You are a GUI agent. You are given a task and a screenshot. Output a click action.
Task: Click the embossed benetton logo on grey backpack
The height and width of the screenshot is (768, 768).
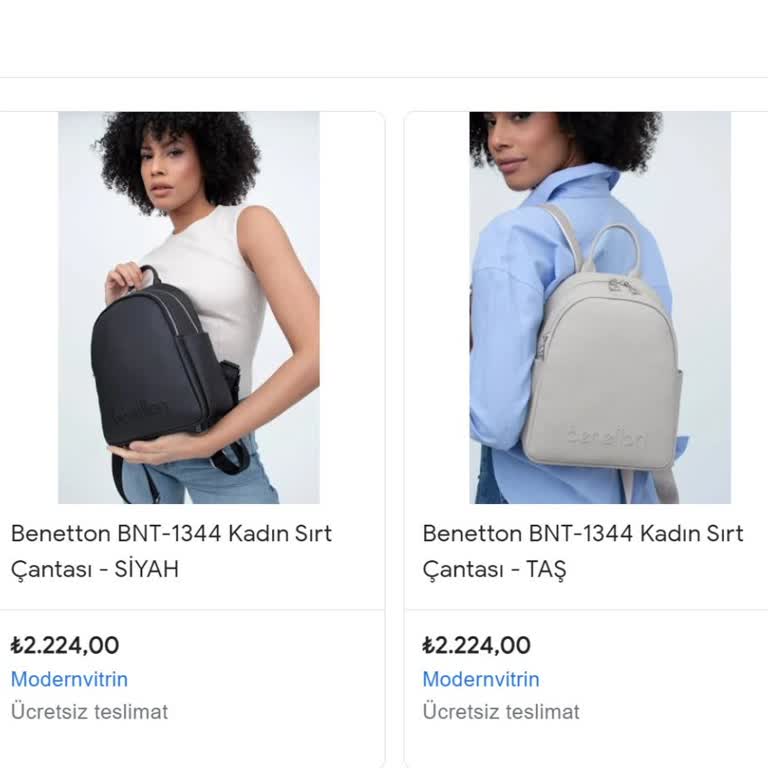click(606, 436)
